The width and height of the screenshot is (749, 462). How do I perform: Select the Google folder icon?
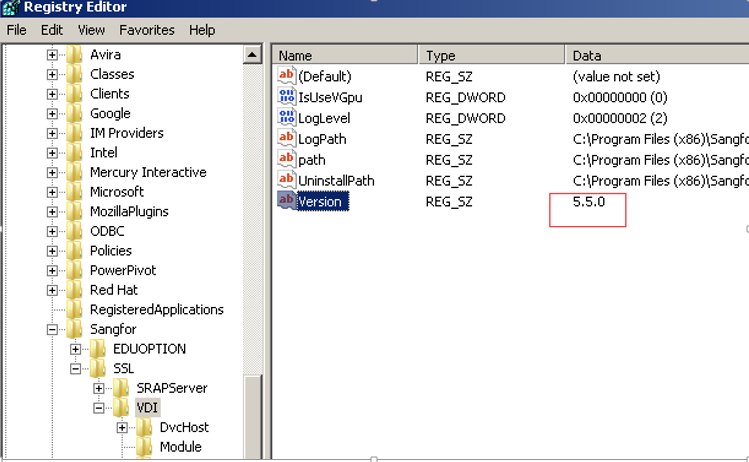(74, 113)
